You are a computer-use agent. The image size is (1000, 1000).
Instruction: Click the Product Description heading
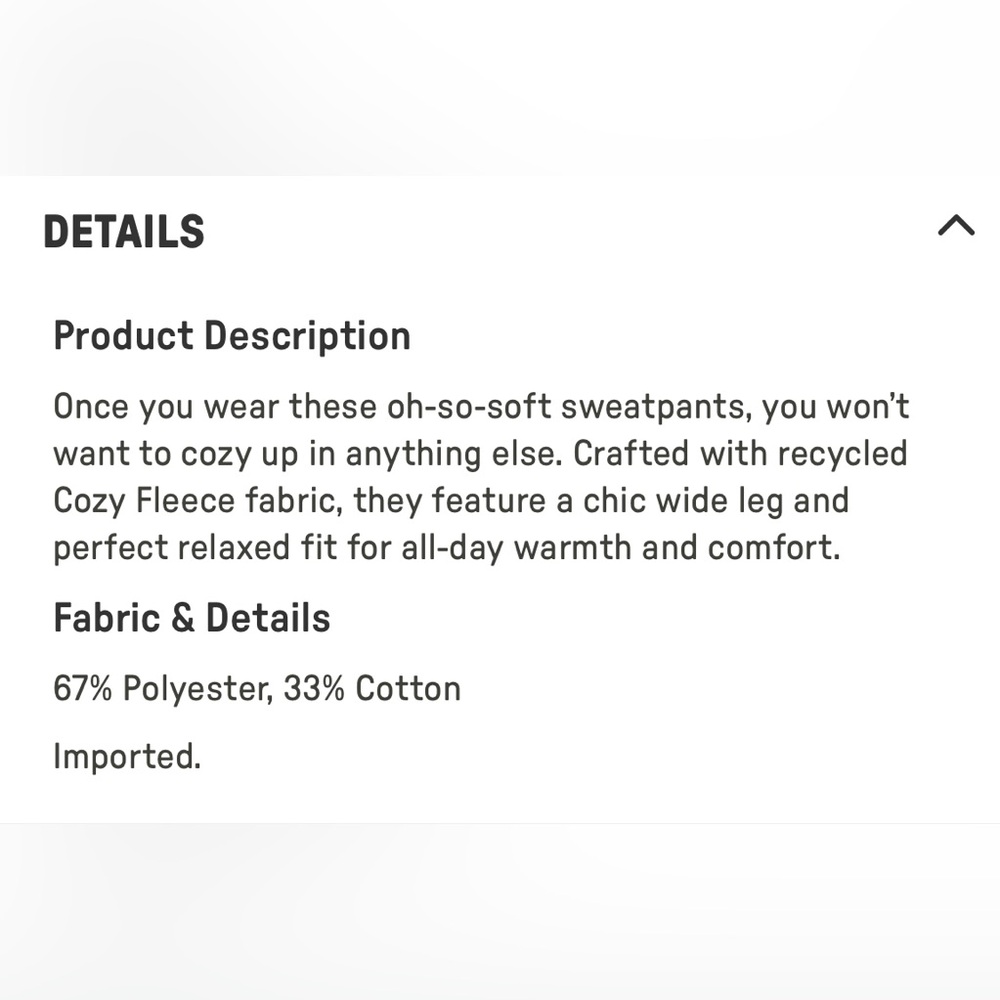pyautogui.click(x=232, y=336)
